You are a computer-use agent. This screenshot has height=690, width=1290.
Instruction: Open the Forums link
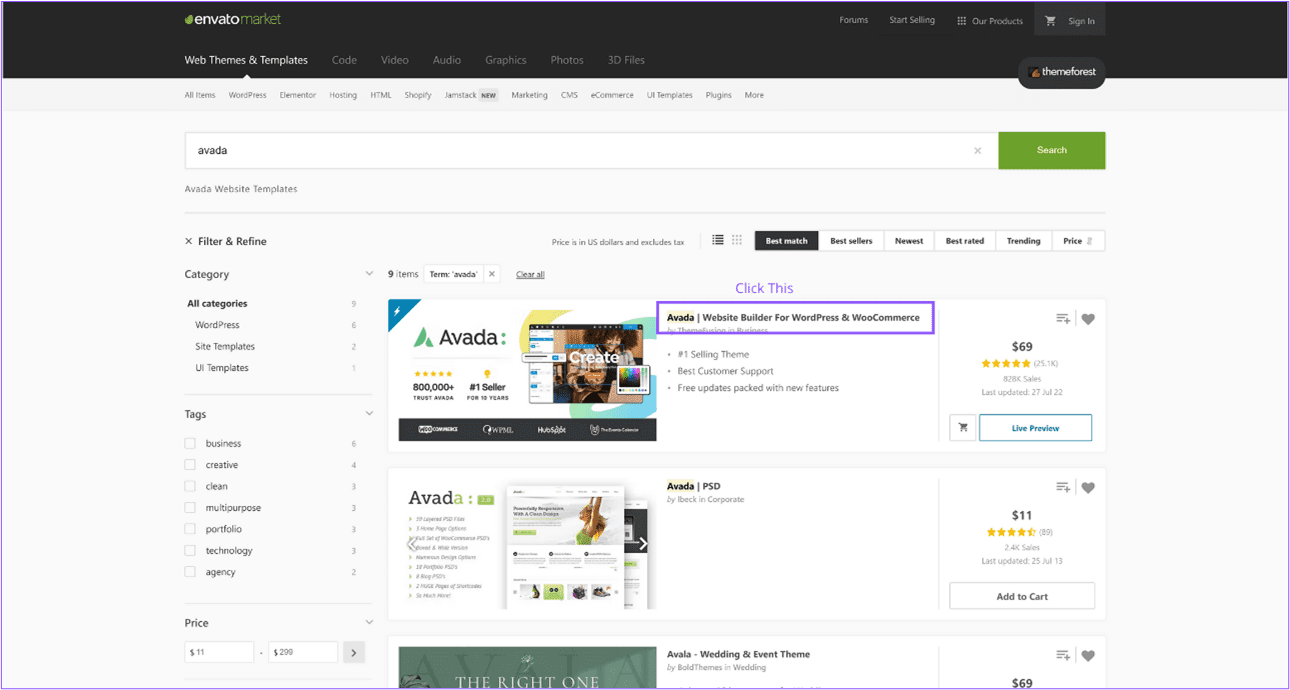854,20
